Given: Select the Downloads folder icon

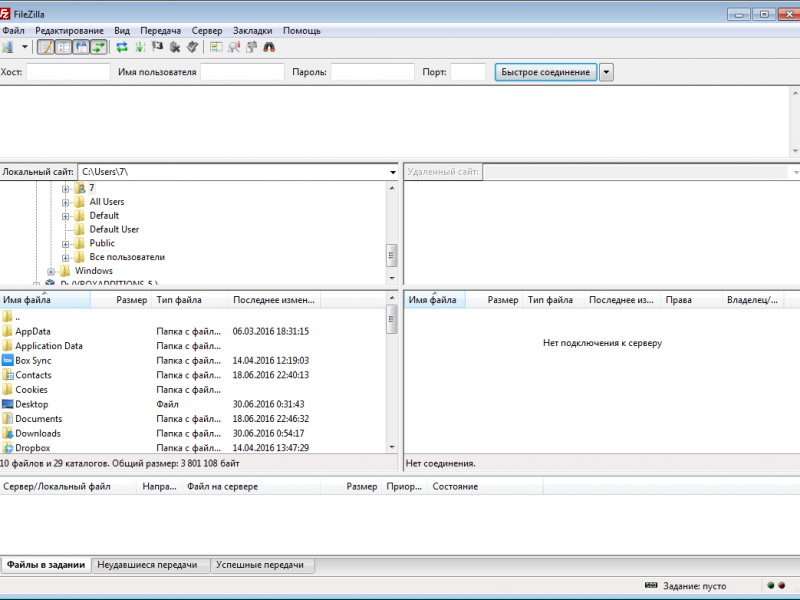Looking at the screenshot, I should (8, 433).
